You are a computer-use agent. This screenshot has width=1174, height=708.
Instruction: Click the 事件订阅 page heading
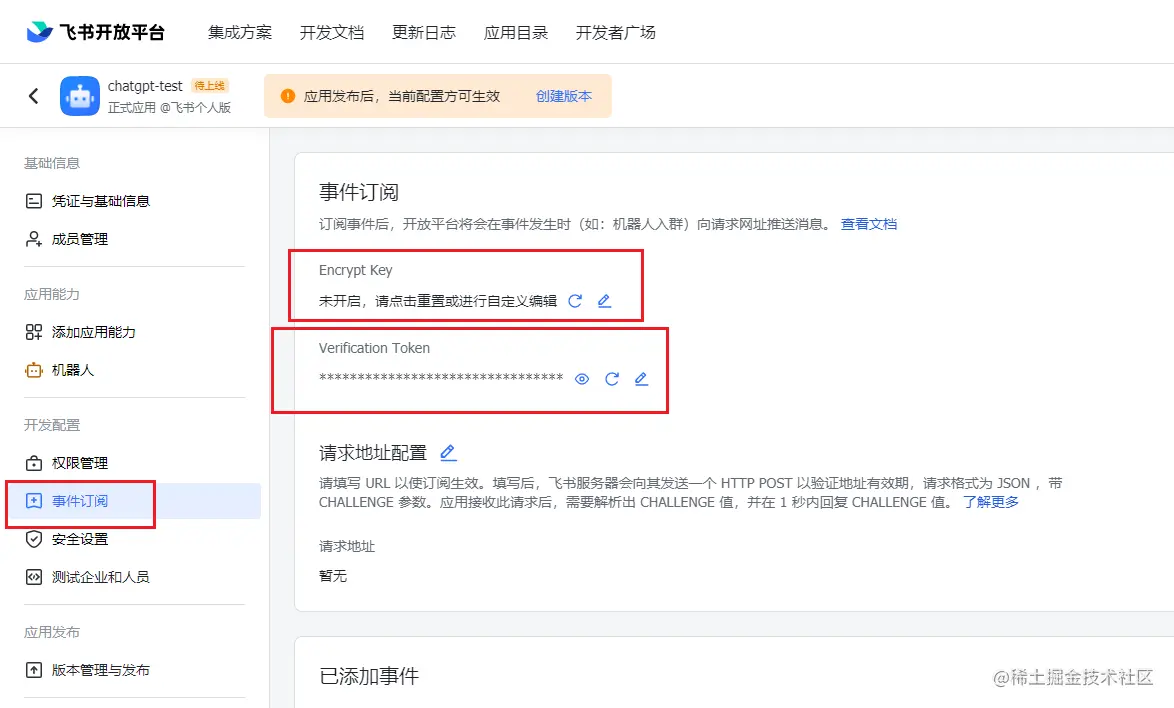359,192
